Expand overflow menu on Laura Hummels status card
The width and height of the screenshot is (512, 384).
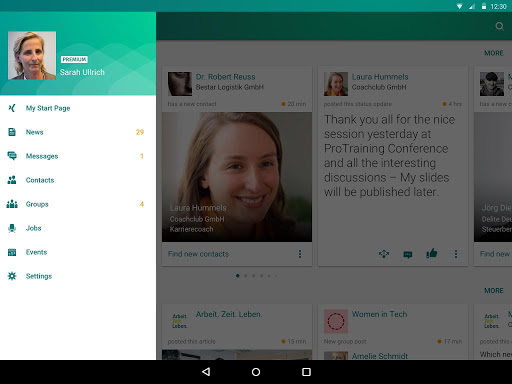[x=456, y=254]
